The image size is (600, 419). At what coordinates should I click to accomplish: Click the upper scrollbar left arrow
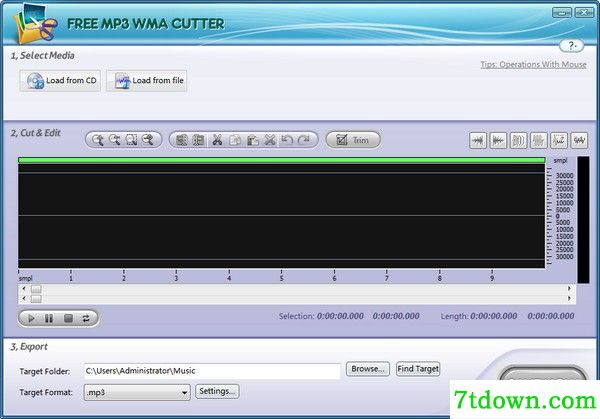pyautogui.click(x=24, y=289)
